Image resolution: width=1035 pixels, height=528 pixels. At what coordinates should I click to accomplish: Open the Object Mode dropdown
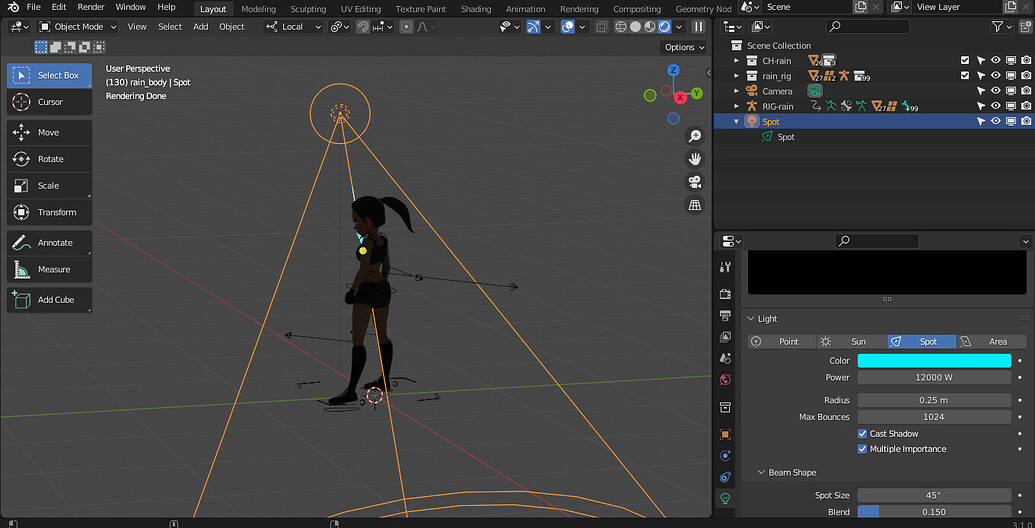tap(78, 27)
